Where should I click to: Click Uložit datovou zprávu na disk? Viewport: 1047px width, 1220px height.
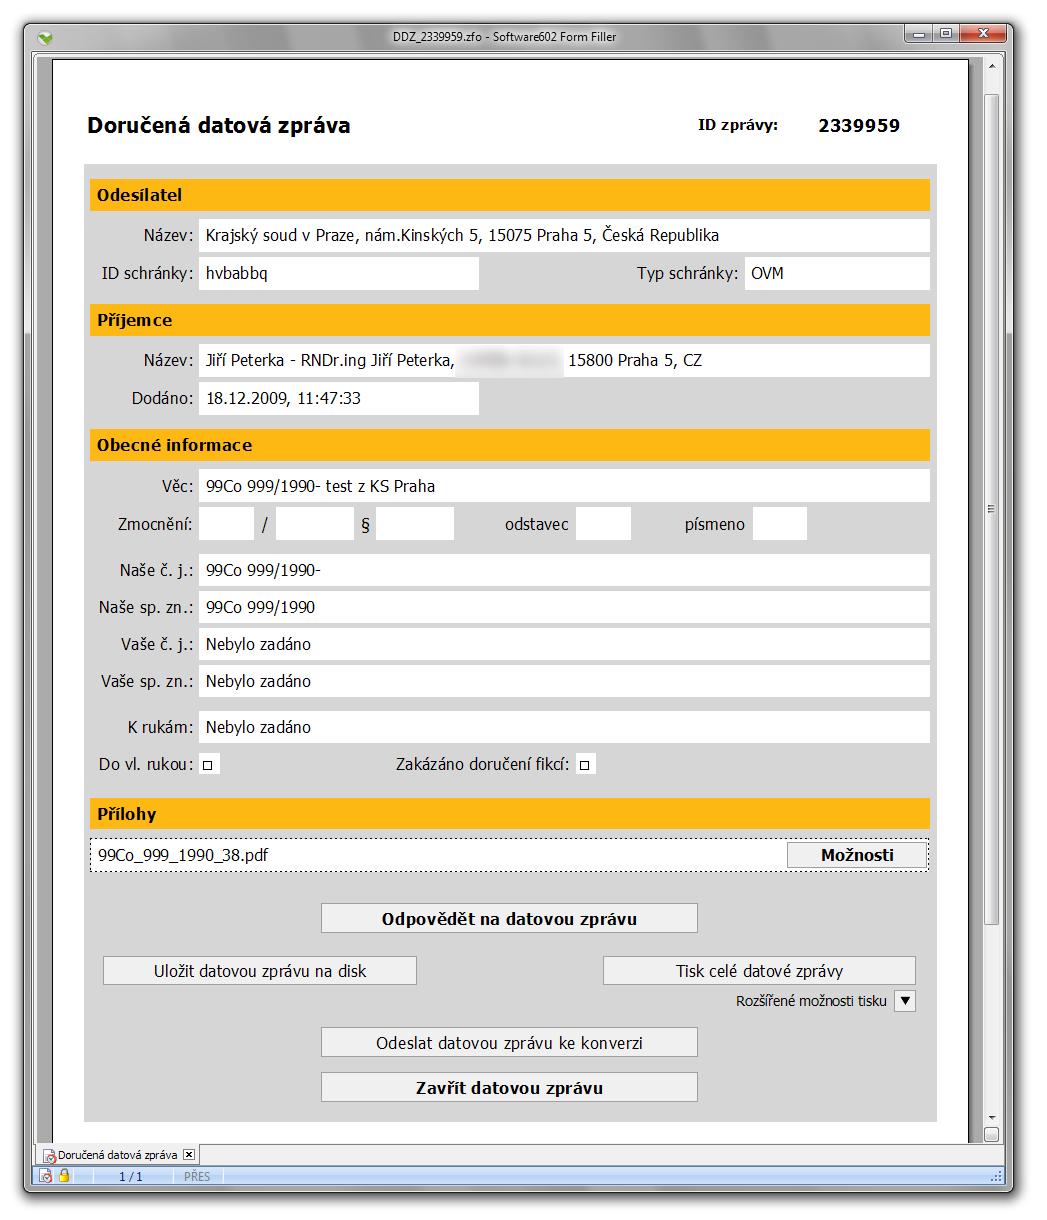coord(260,971)
